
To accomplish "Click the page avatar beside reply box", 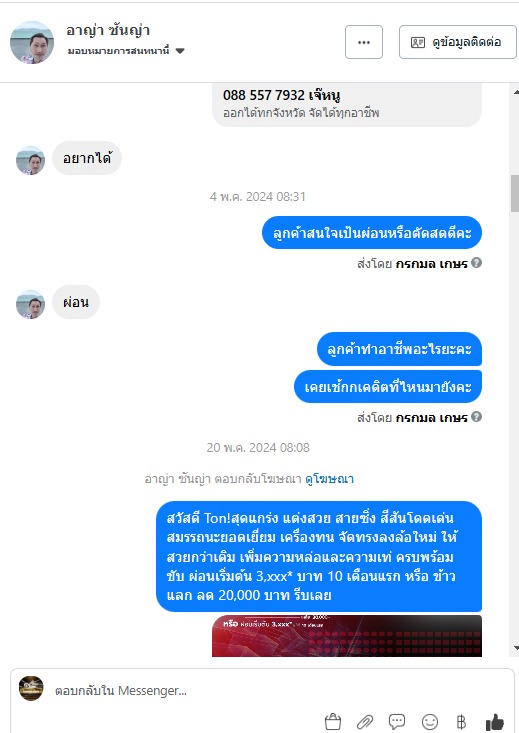I will point(31,688).
